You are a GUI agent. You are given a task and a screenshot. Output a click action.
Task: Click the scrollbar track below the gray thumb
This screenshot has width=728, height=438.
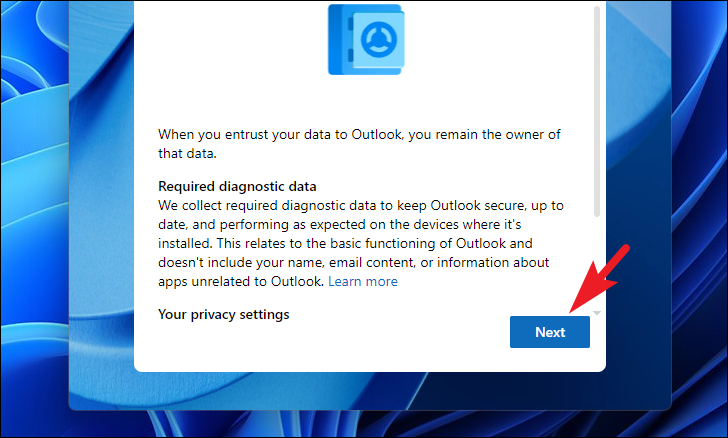(x=597, y=262)
